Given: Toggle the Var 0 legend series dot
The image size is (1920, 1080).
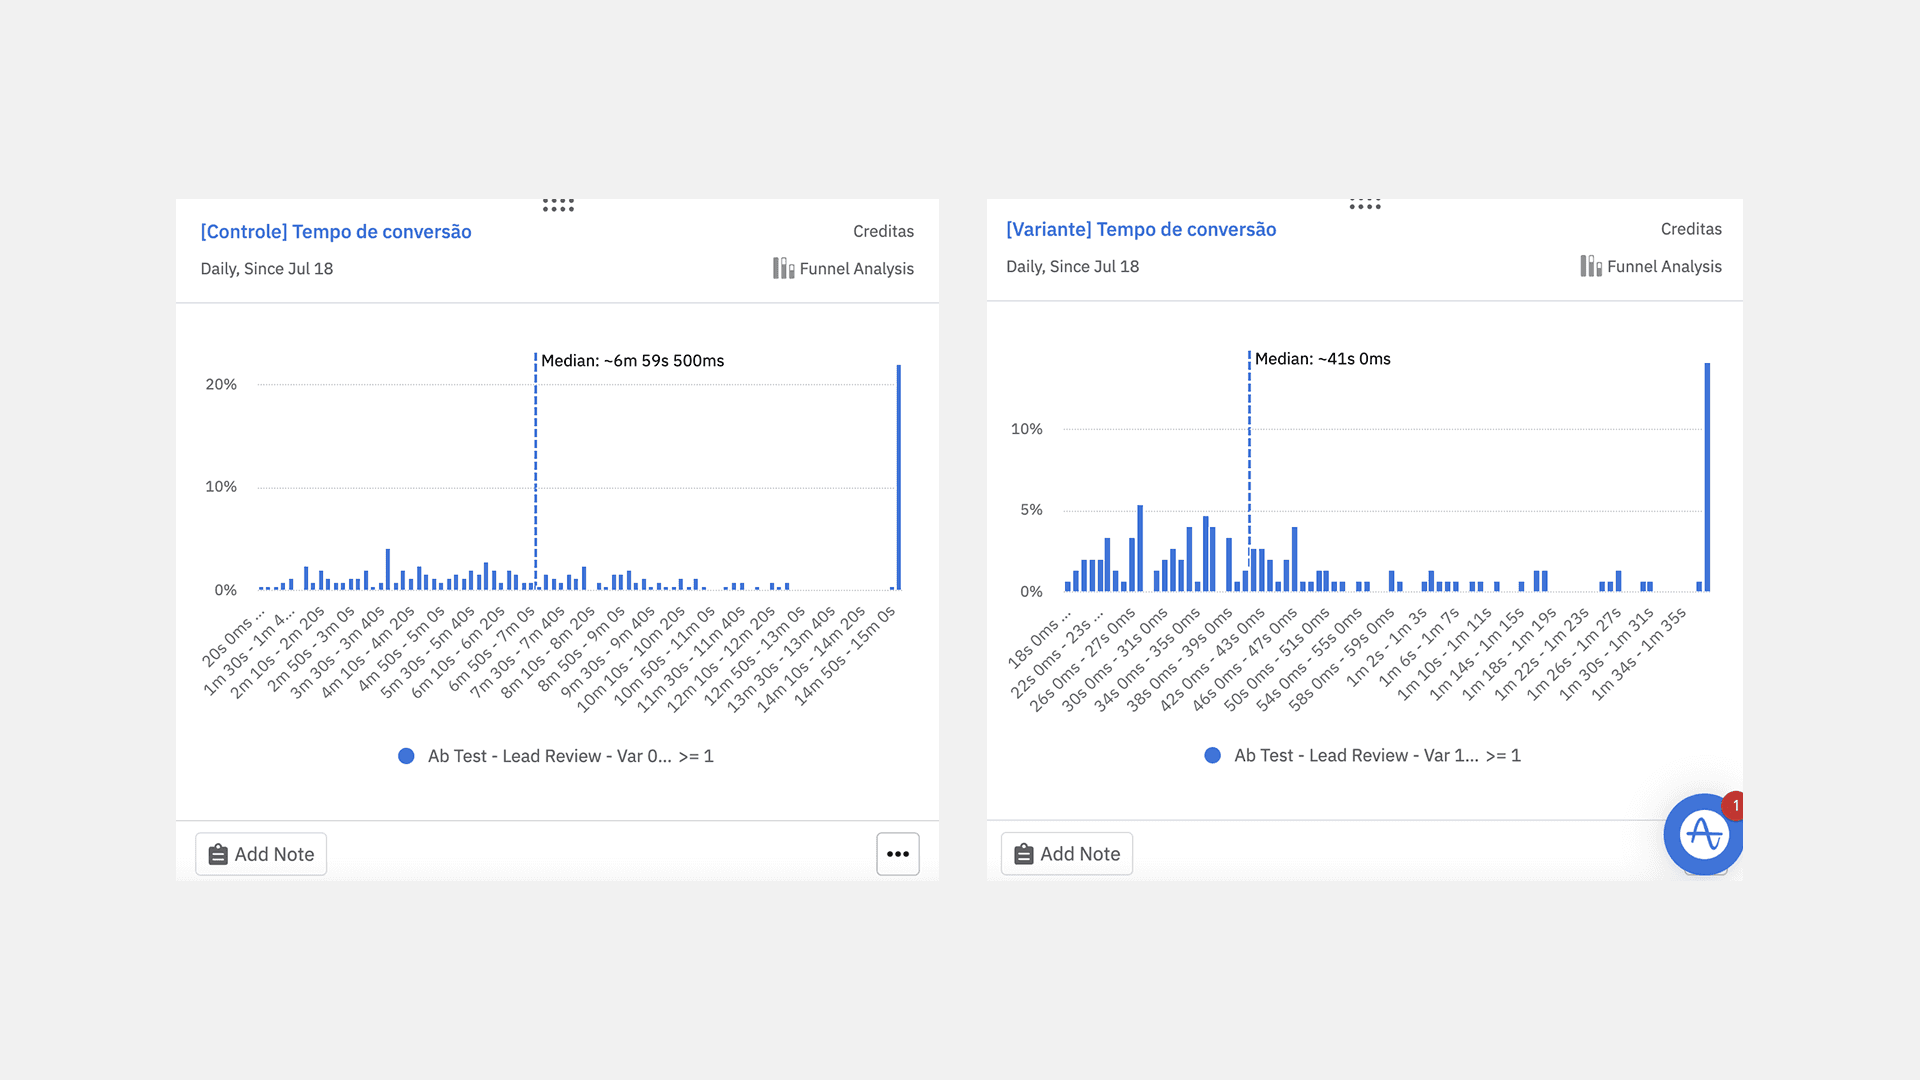Looking at the screenshot, I should (x=406, y=756).
